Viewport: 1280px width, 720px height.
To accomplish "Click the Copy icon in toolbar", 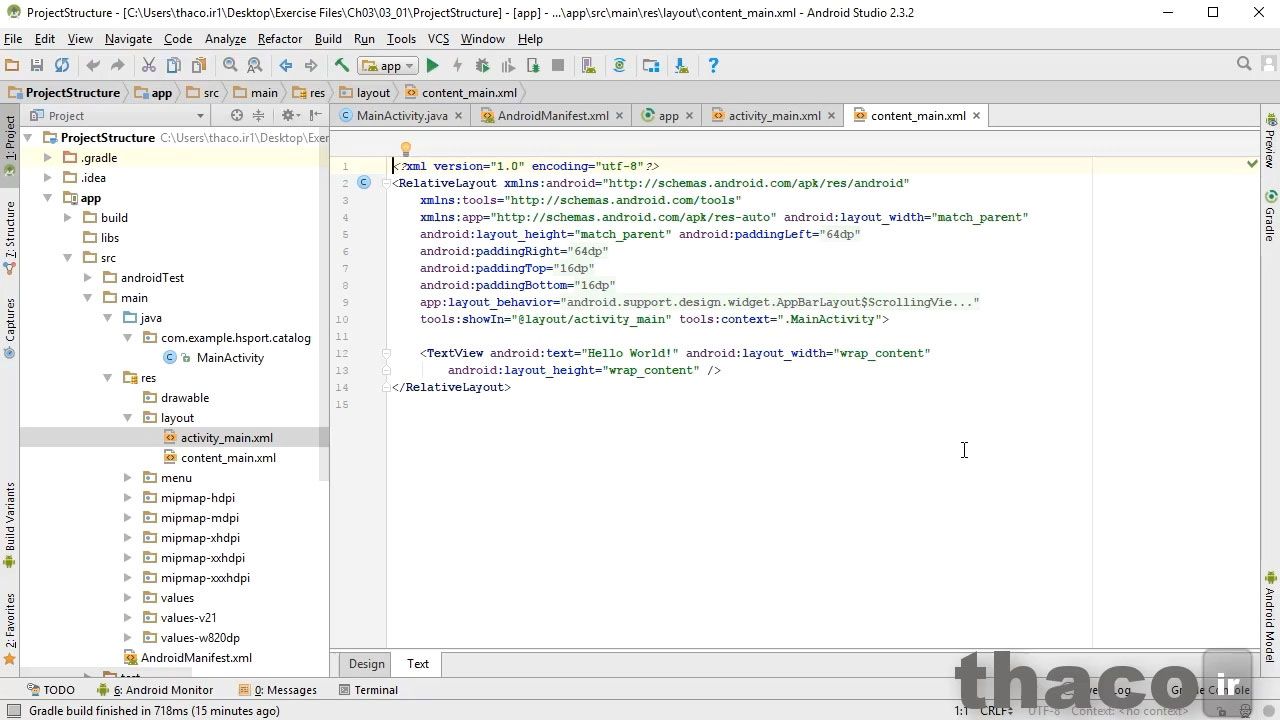I will point(174,65).
